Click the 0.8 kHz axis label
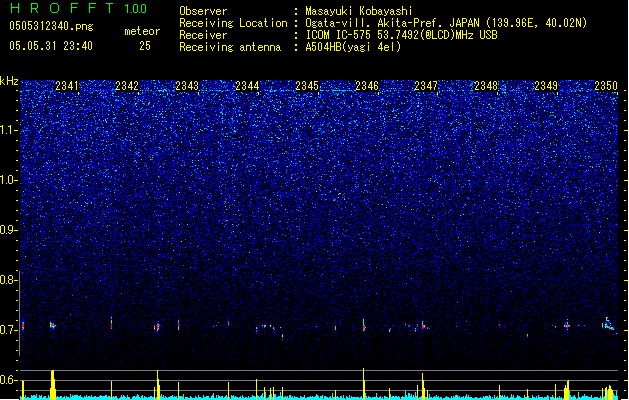 [8, 280]
